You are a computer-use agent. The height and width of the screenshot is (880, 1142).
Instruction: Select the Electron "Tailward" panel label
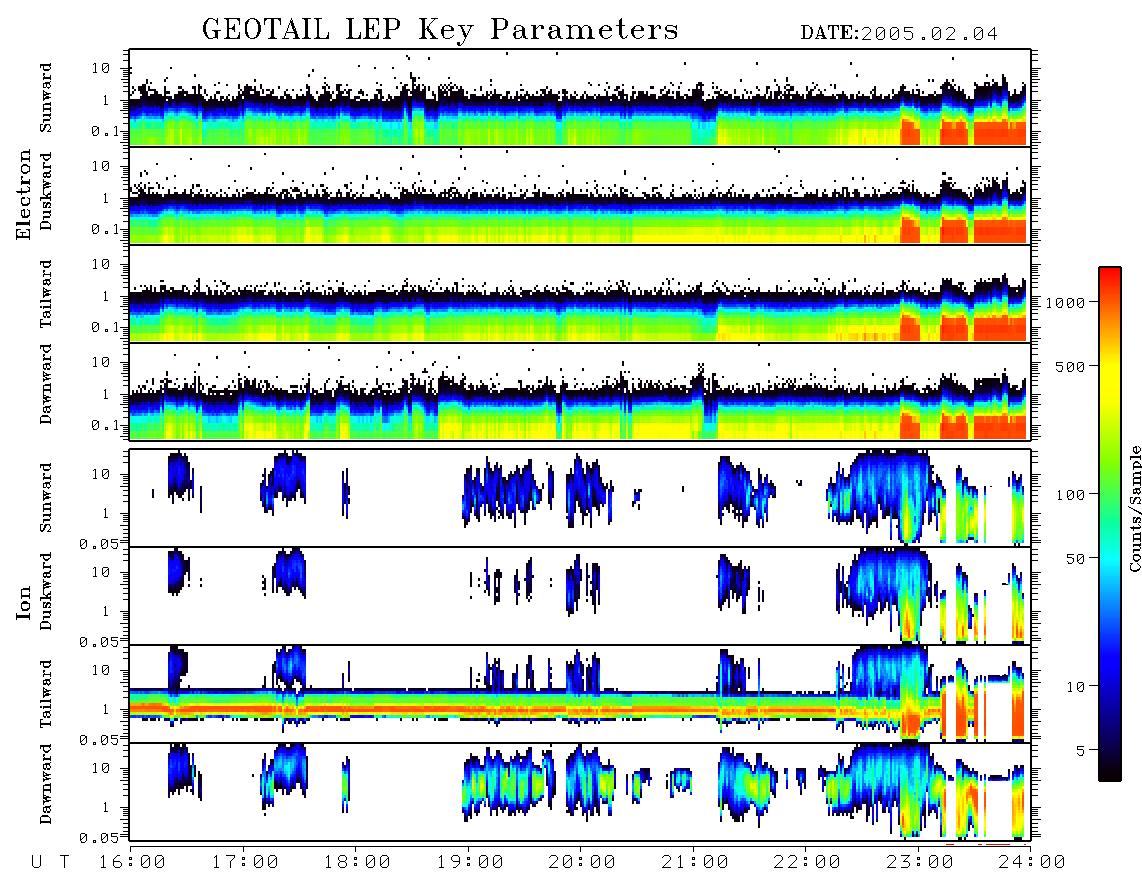pos(46,294)
